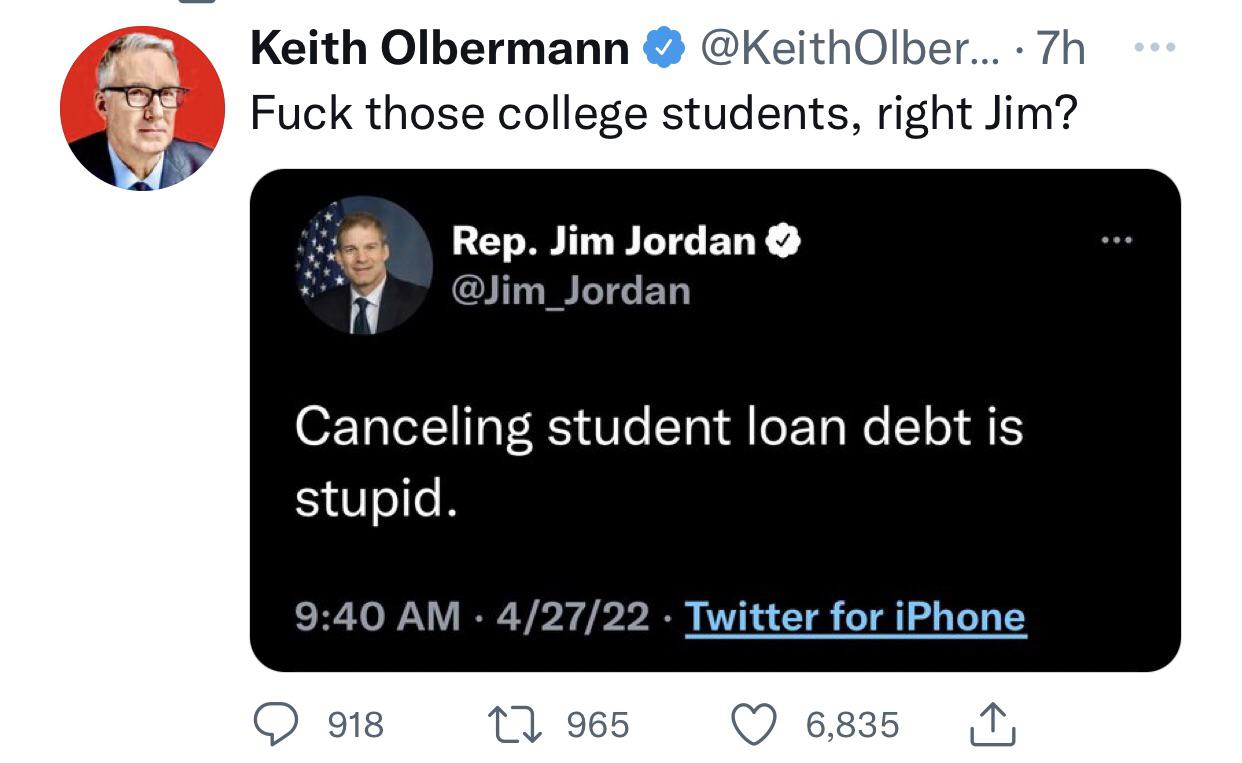Tap the share upload arrow icon

tap(992, 724)
